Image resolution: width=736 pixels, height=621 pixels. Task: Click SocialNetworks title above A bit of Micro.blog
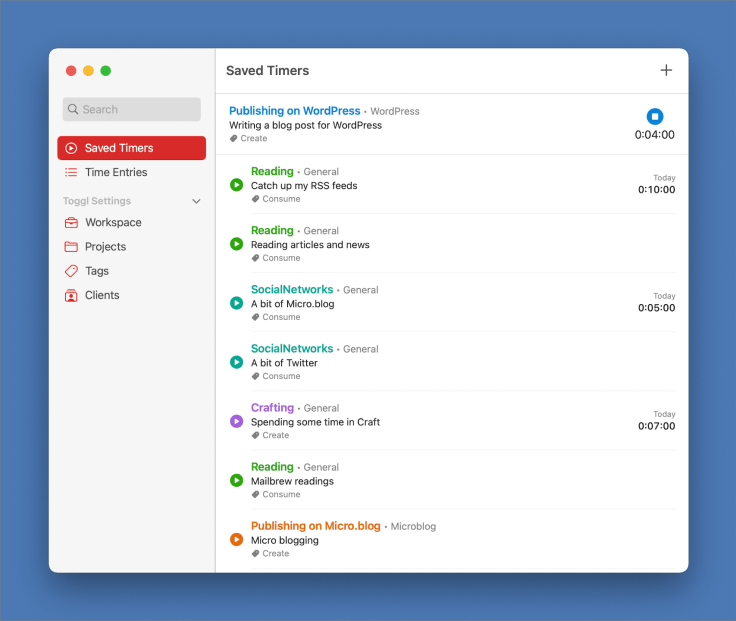292,289
